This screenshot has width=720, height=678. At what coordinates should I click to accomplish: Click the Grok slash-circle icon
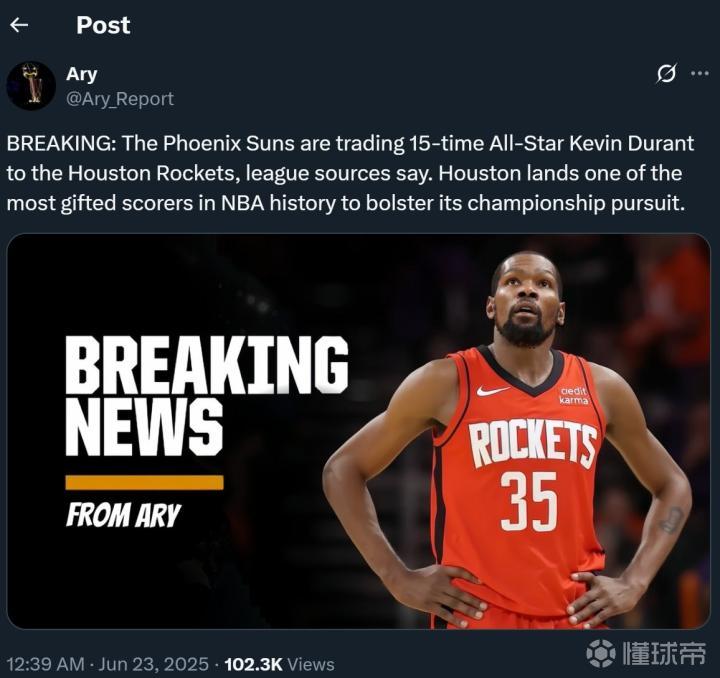(666, 73)
